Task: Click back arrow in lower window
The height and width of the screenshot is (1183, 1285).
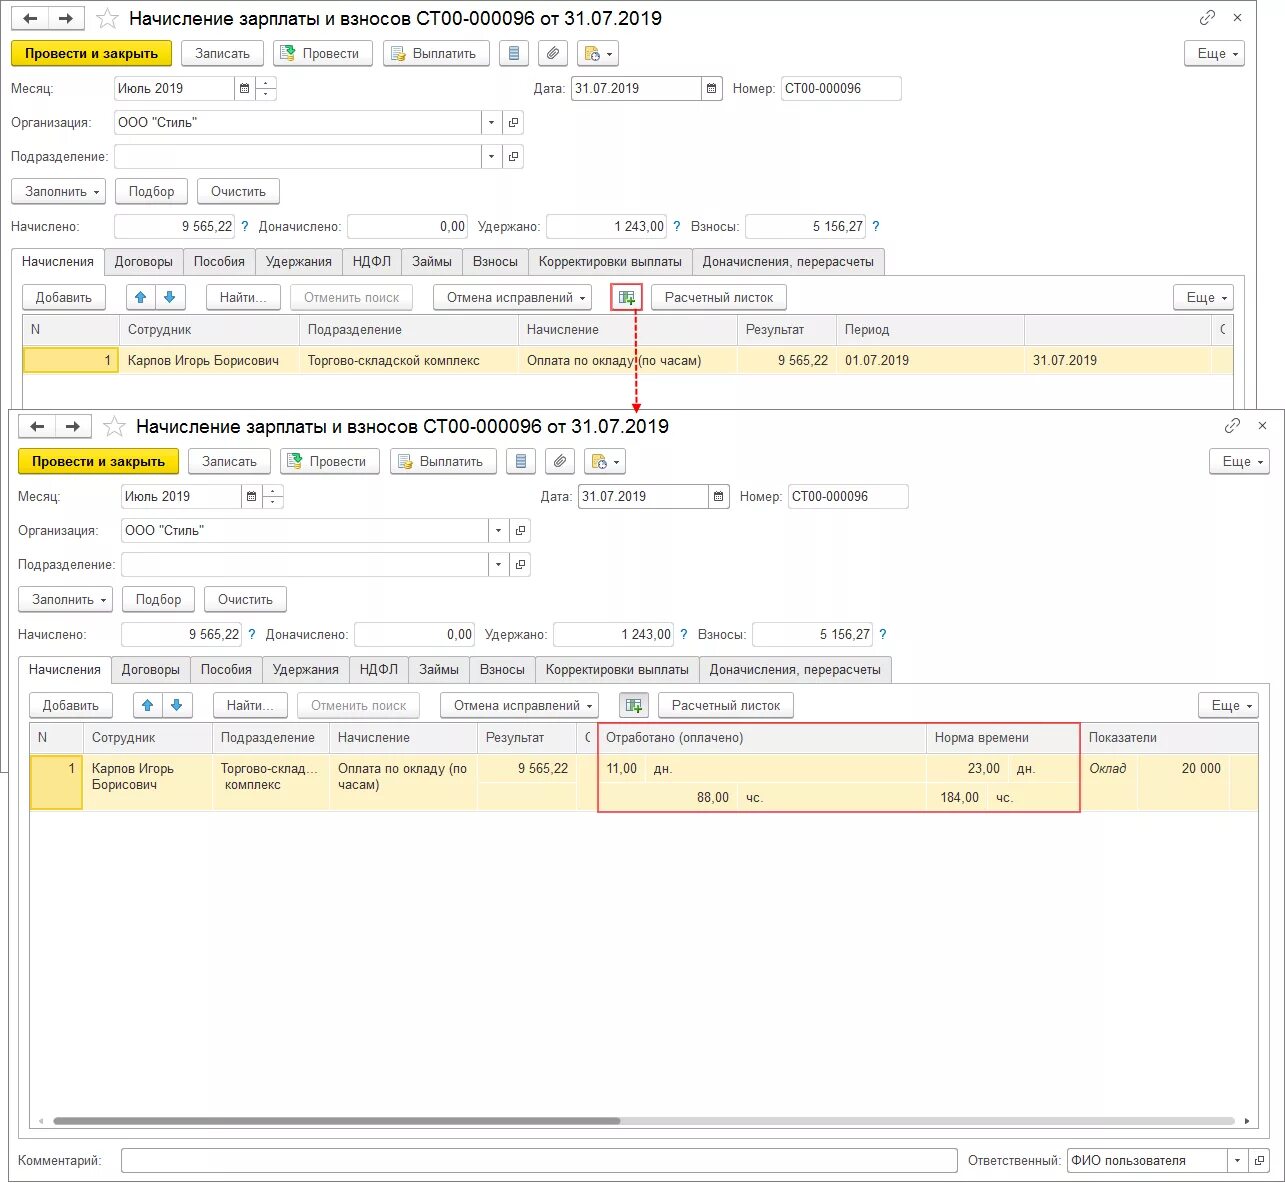Action: pos(37,427)
